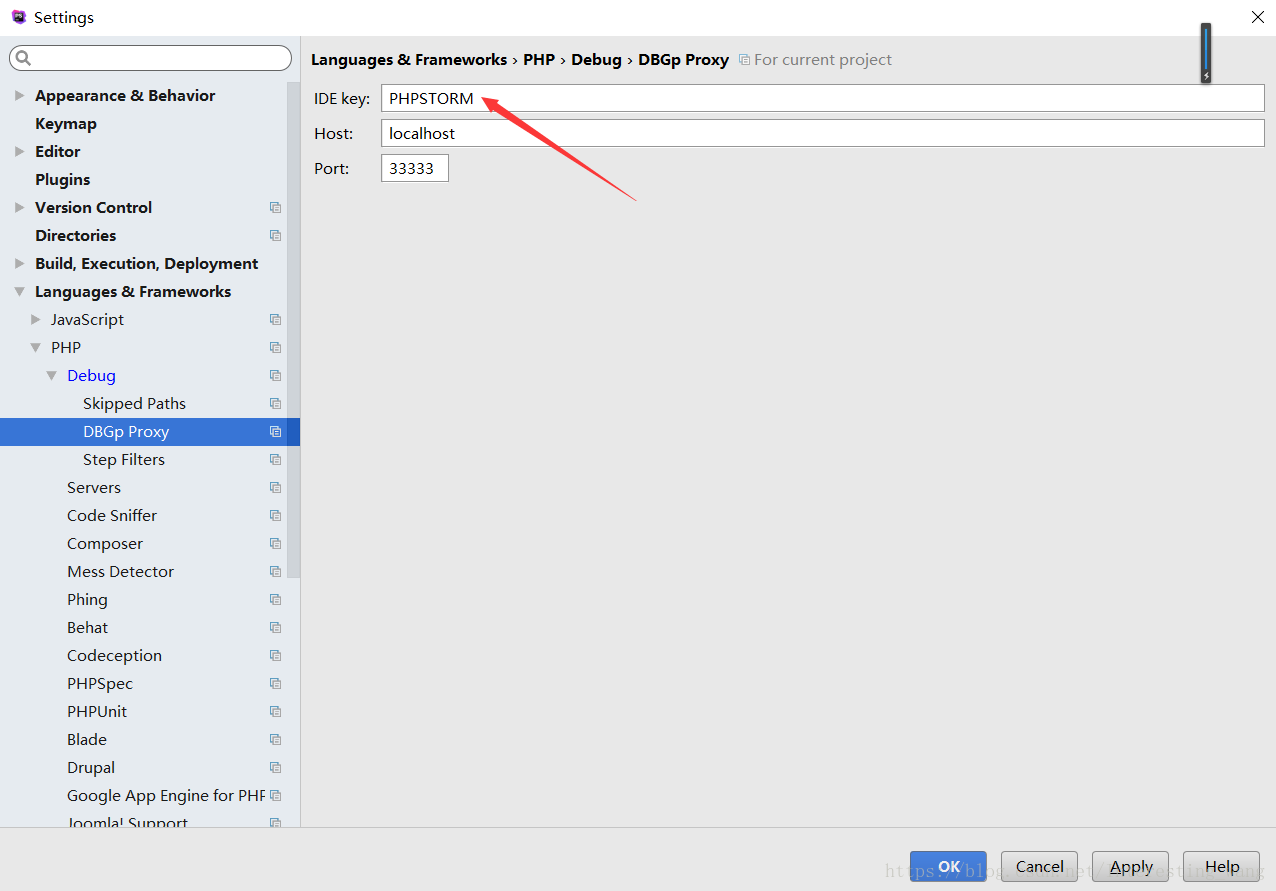Open PHPSpec settings
The image size is (1276, 891).
(100, 684)
